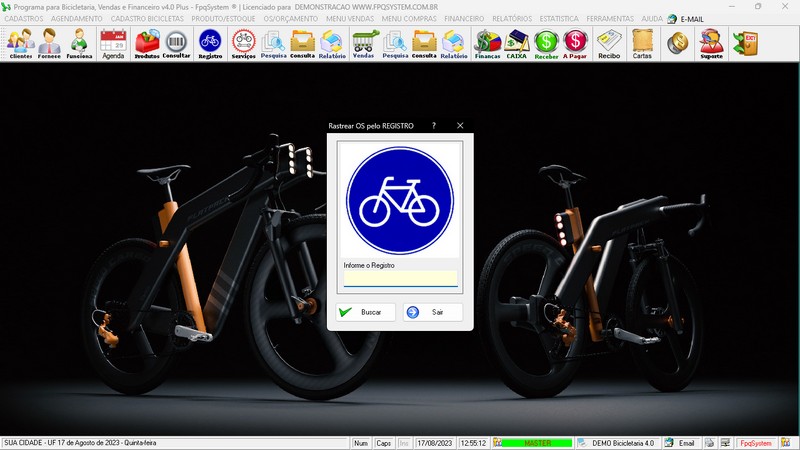Open the CAIXA cash book icon
The width and height of the screenshot is (800, 450).
point(516,44)
